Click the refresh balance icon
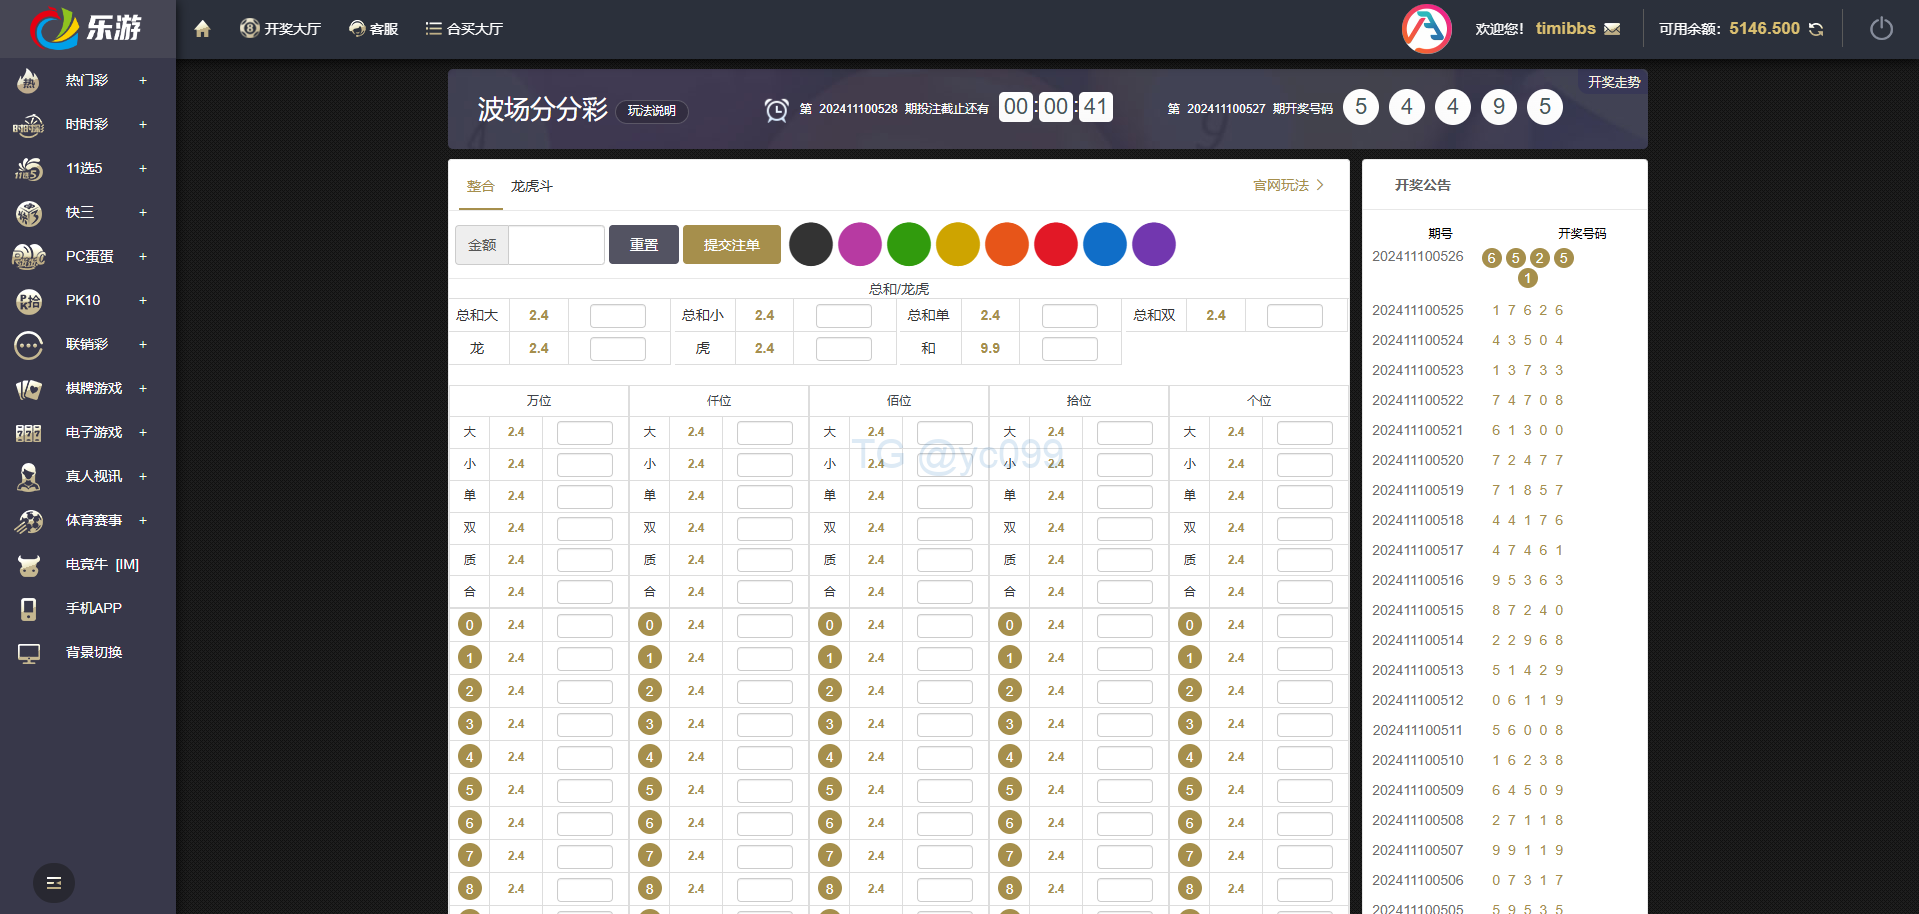This screenshot has height=914, width=1919. 1816,29
